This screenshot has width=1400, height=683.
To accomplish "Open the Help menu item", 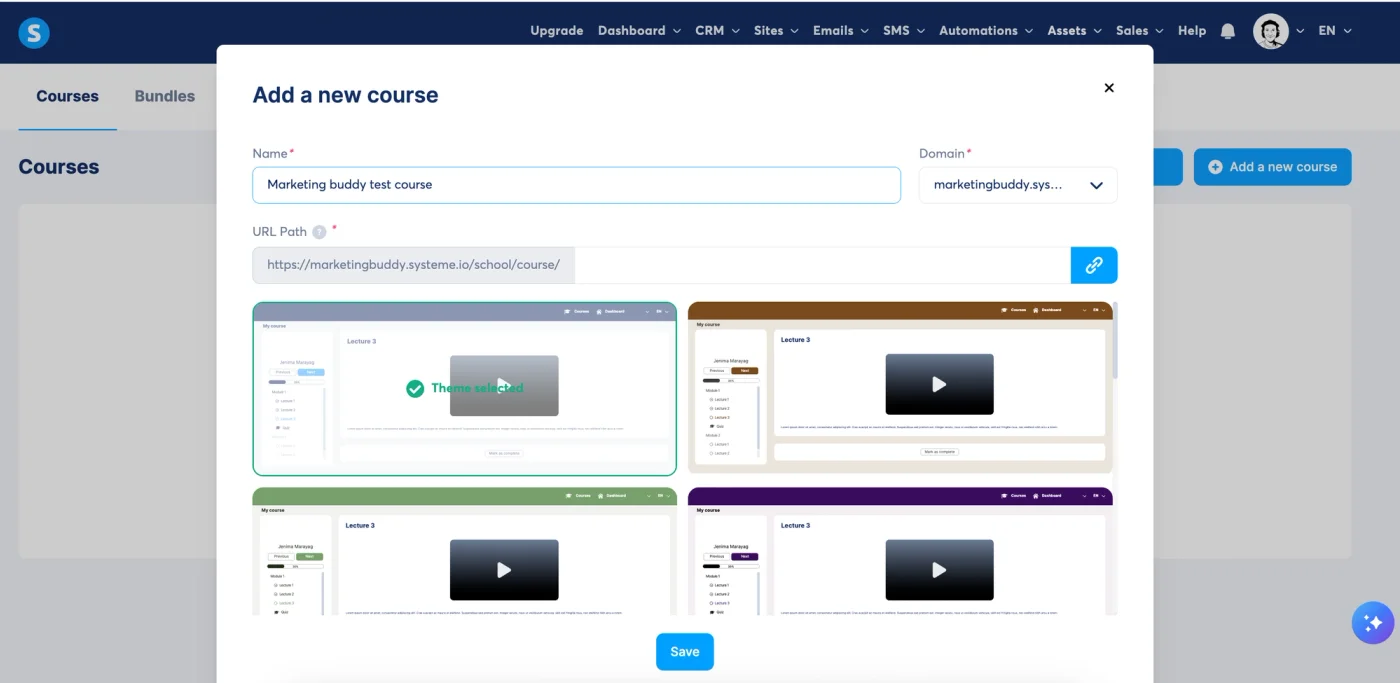I will [1191, 31].
